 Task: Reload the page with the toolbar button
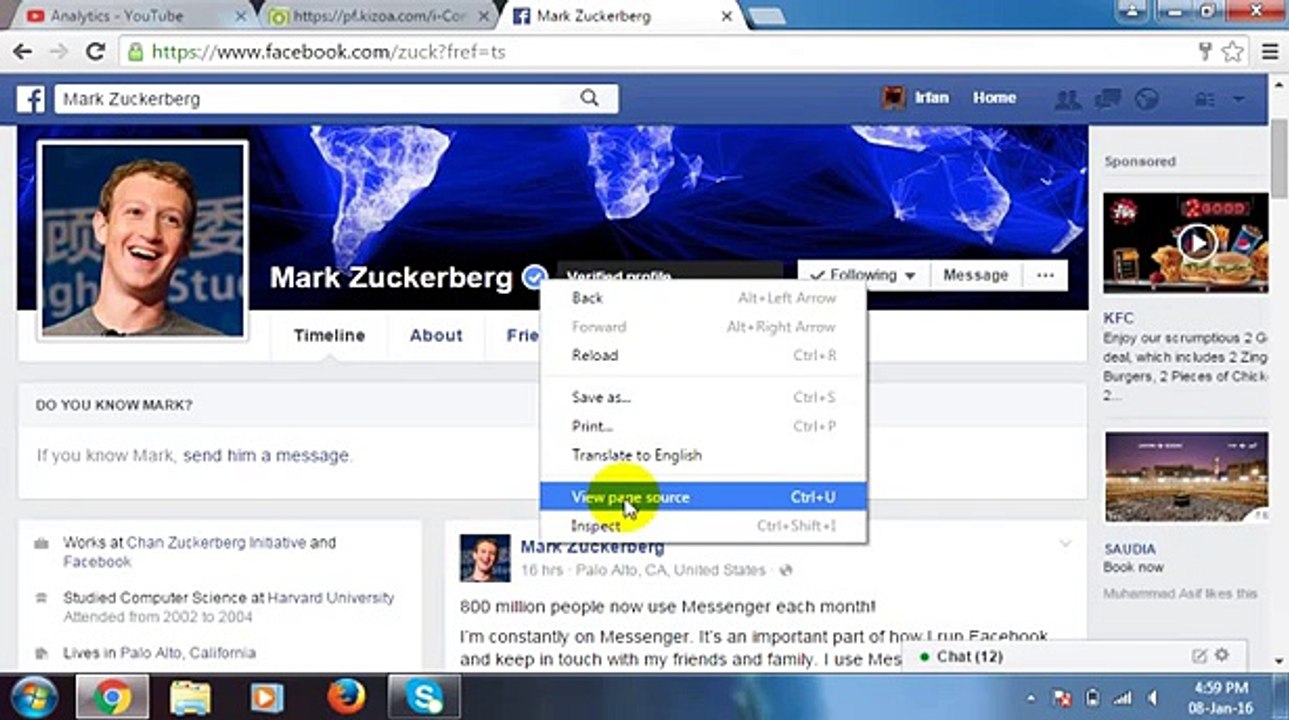point(96,52)
